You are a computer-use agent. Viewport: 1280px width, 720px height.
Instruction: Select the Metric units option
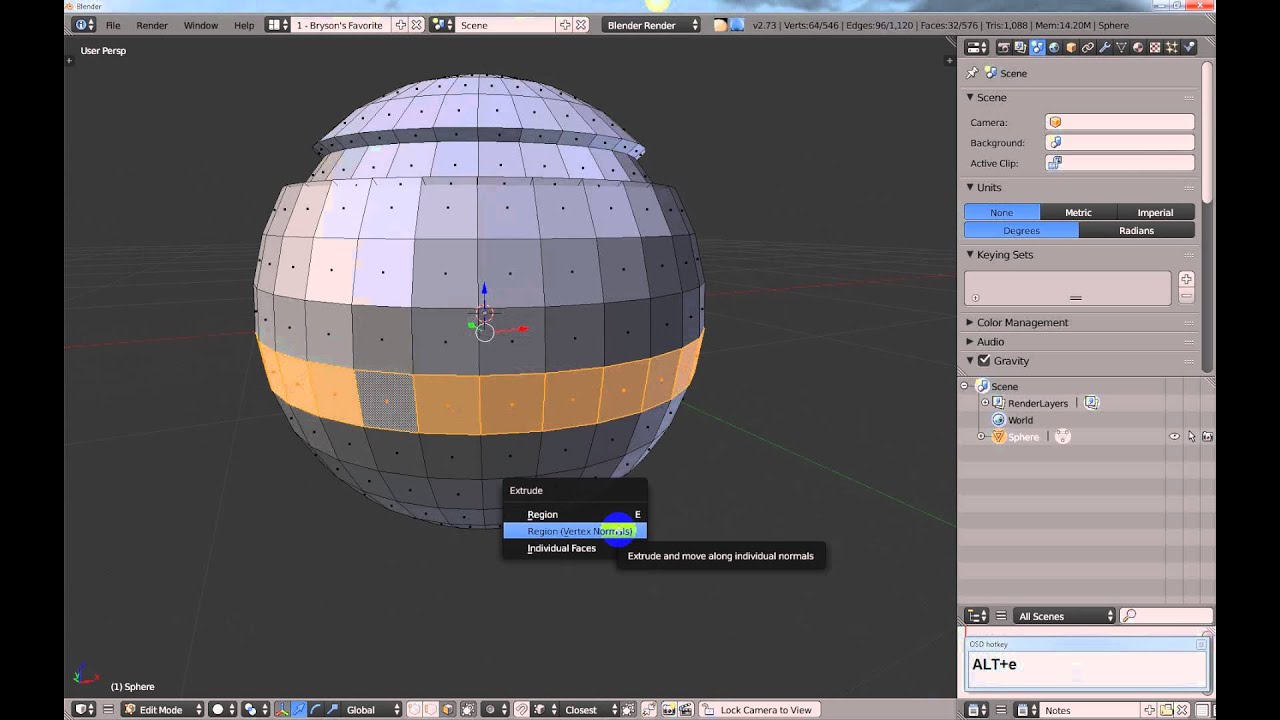coord(1078,212)
